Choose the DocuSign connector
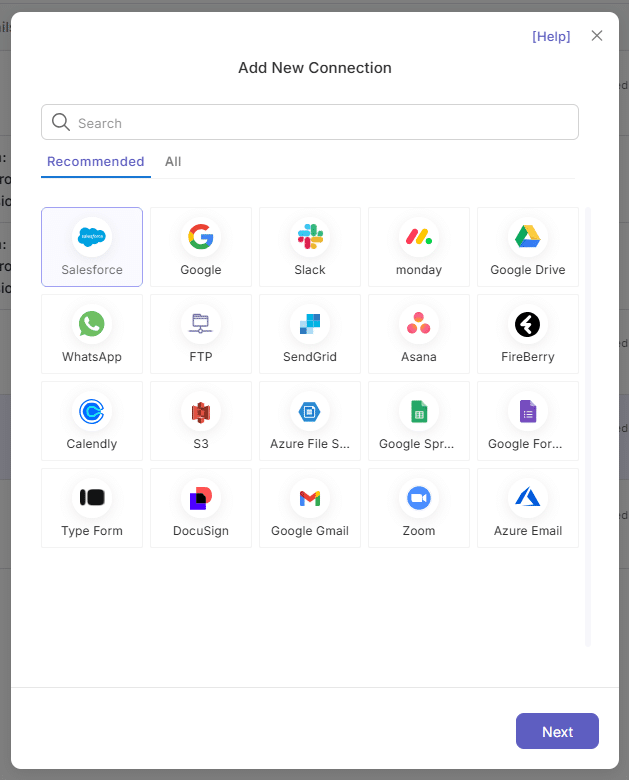The height and width of the screenshot is (780, 629). (201, 508)
